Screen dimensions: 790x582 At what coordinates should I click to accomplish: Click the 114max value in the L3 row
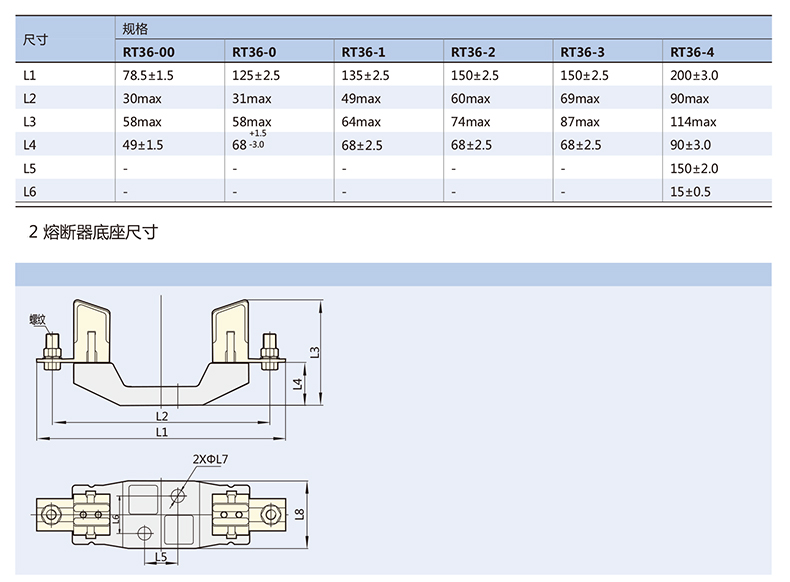(693, 122)
